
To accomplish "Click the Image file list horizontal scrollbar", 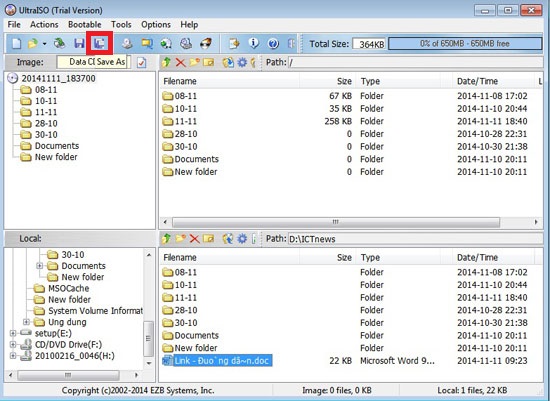I will (x=336, y=222).
